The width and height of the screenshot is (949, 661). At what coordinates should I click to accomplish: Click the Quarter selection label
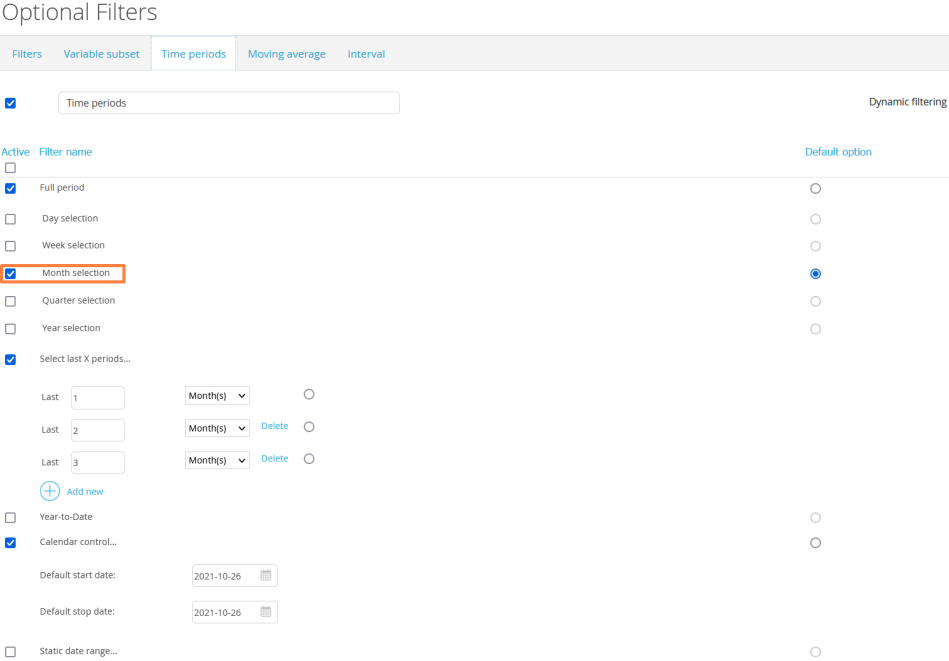point(78,300)
